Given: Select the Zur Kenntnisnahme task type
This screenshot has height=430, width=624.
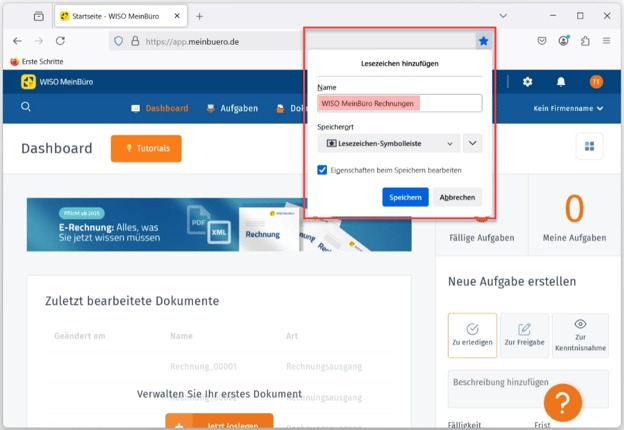Looking at the screenshot, I should (x=580, y=335).
